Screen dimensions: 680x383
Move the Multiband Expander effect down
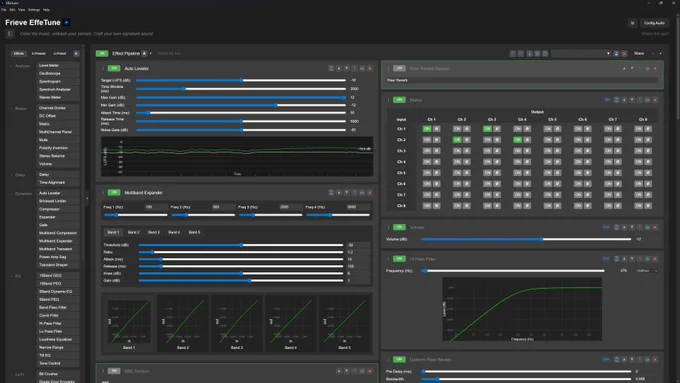[347, 193]
